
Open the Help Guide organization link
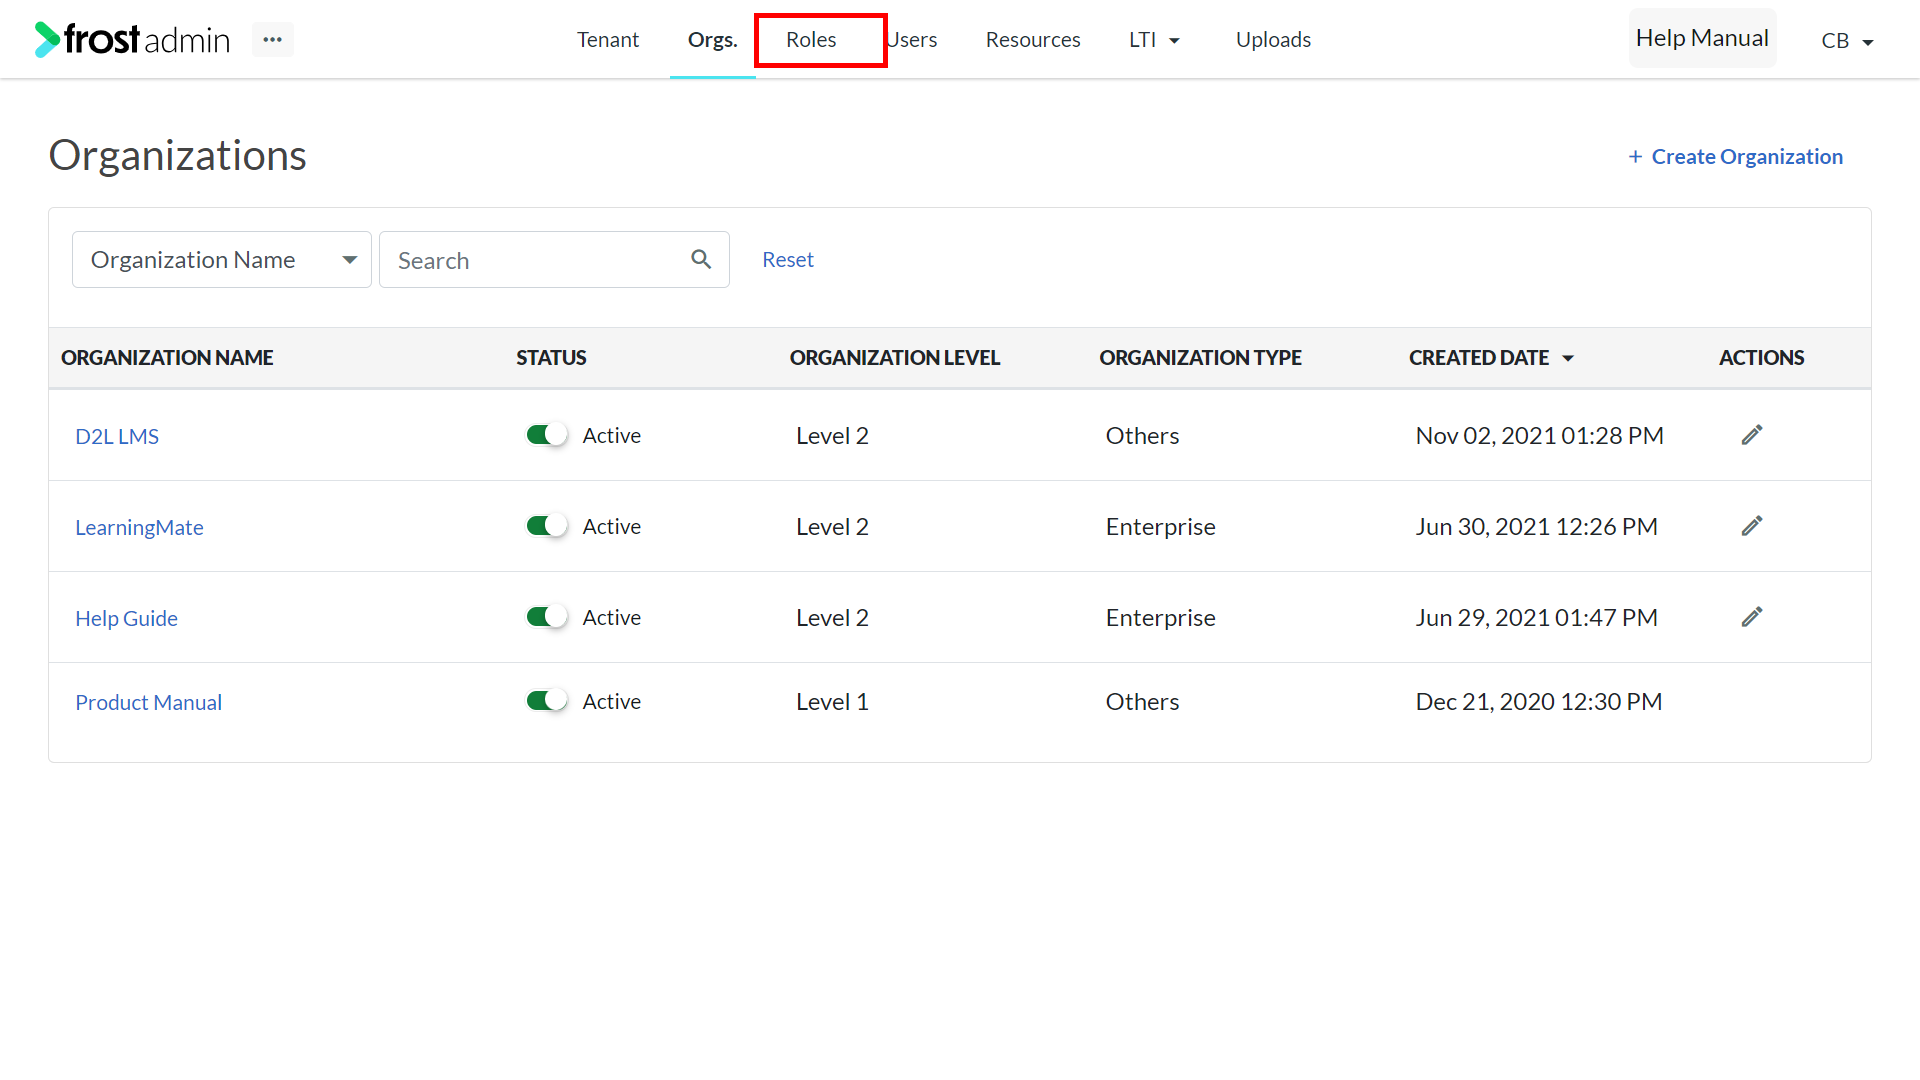coord(126,619)
